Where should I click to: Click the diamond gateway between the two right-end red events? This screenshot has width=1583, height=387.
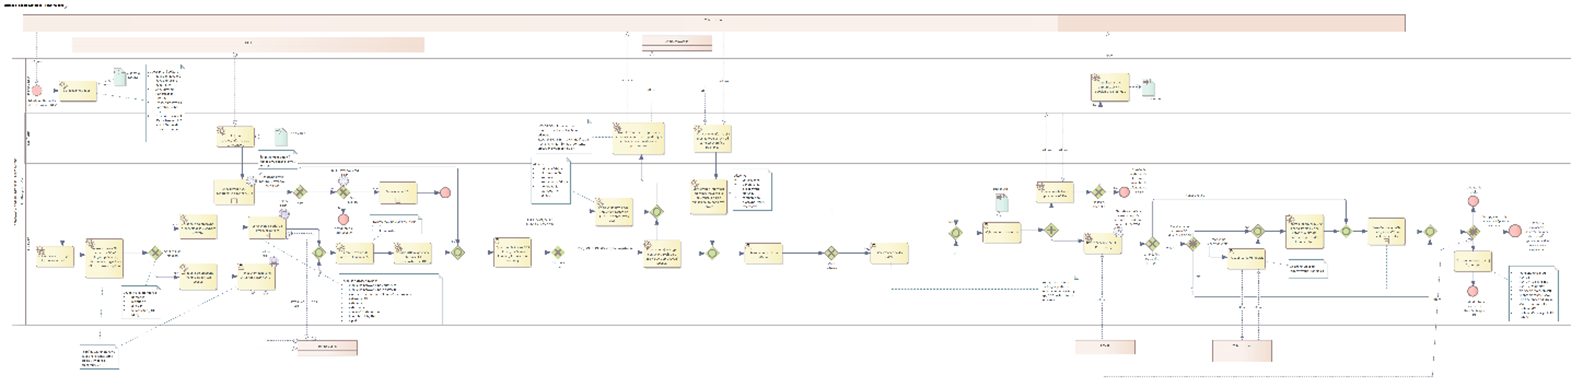pyautogui.click(x=1472, y=231)
